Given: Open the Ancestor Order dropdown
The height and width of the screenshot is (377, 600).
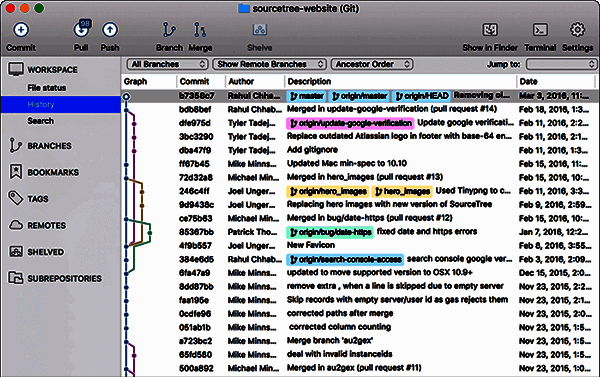Looking at the screenshot, I should pyautogui.click(x=372, y=64).
